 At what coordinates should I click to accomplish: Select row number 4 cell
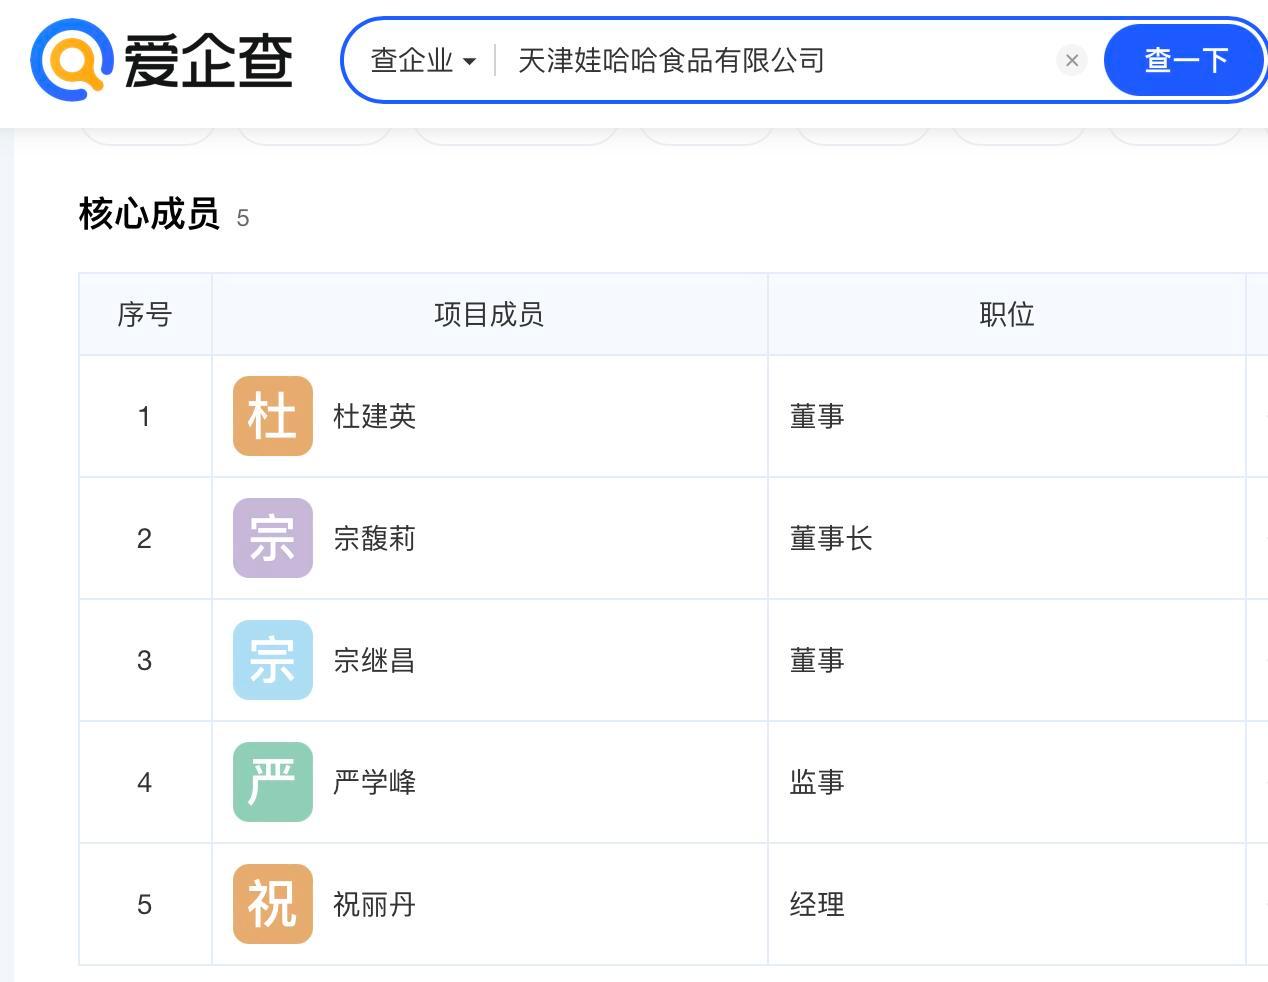coord(145,782)
